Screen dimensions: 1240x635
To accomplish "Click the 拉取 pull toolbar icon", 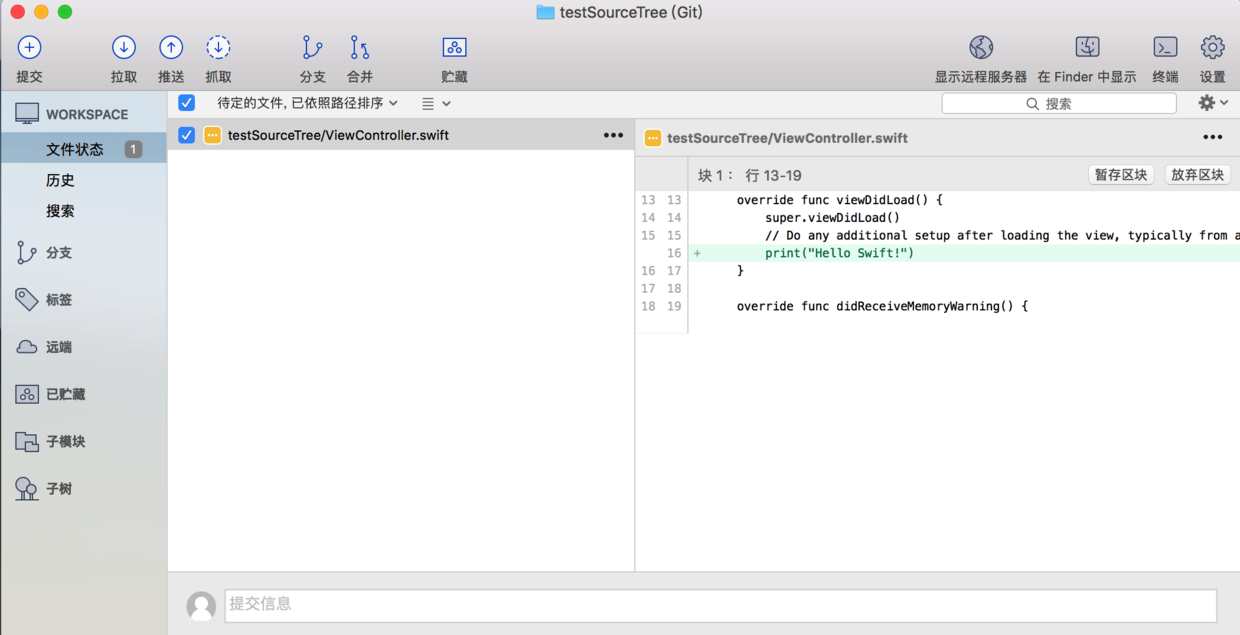I will (124, 47).
